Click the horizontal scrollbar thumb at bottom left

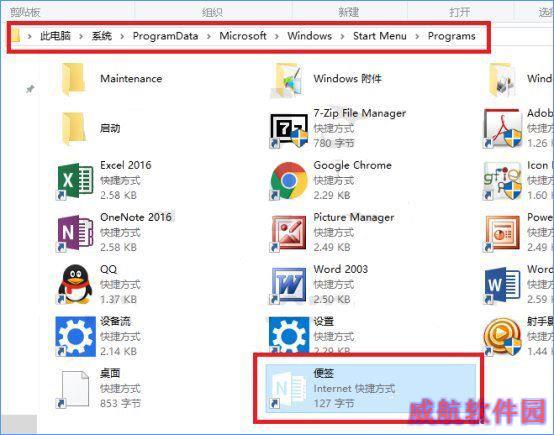pos(19,423)
